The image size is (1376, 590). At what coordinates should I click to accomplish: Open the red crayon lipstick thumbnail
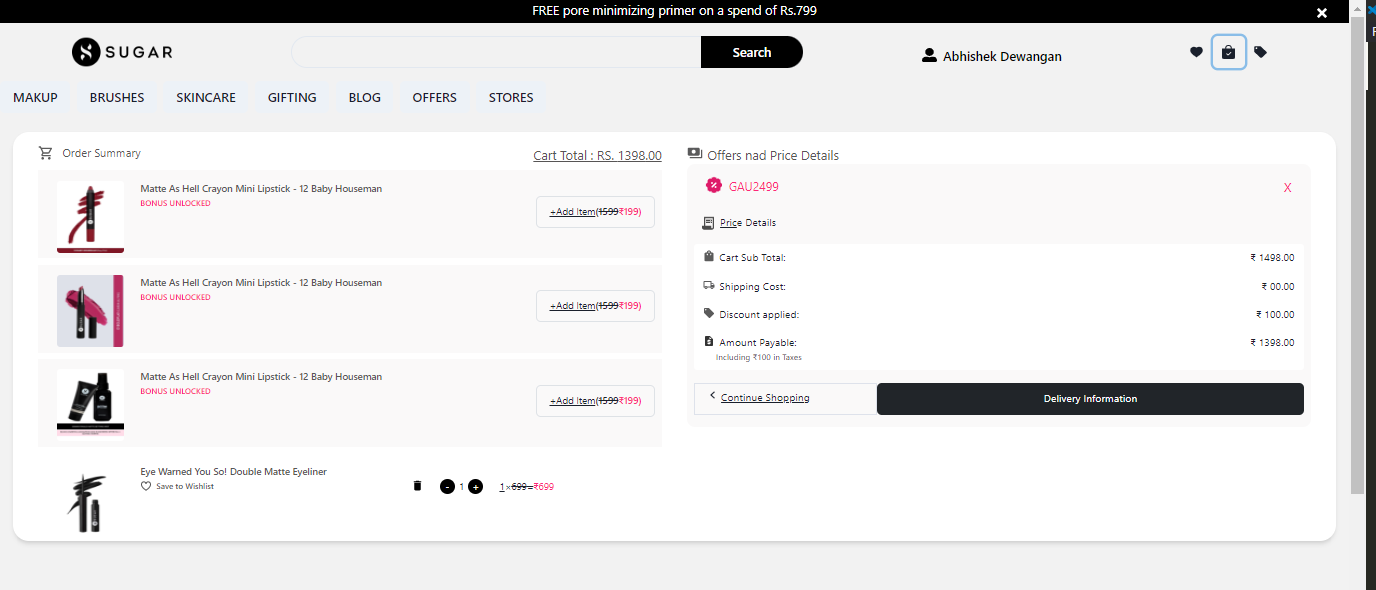[90, 216]
